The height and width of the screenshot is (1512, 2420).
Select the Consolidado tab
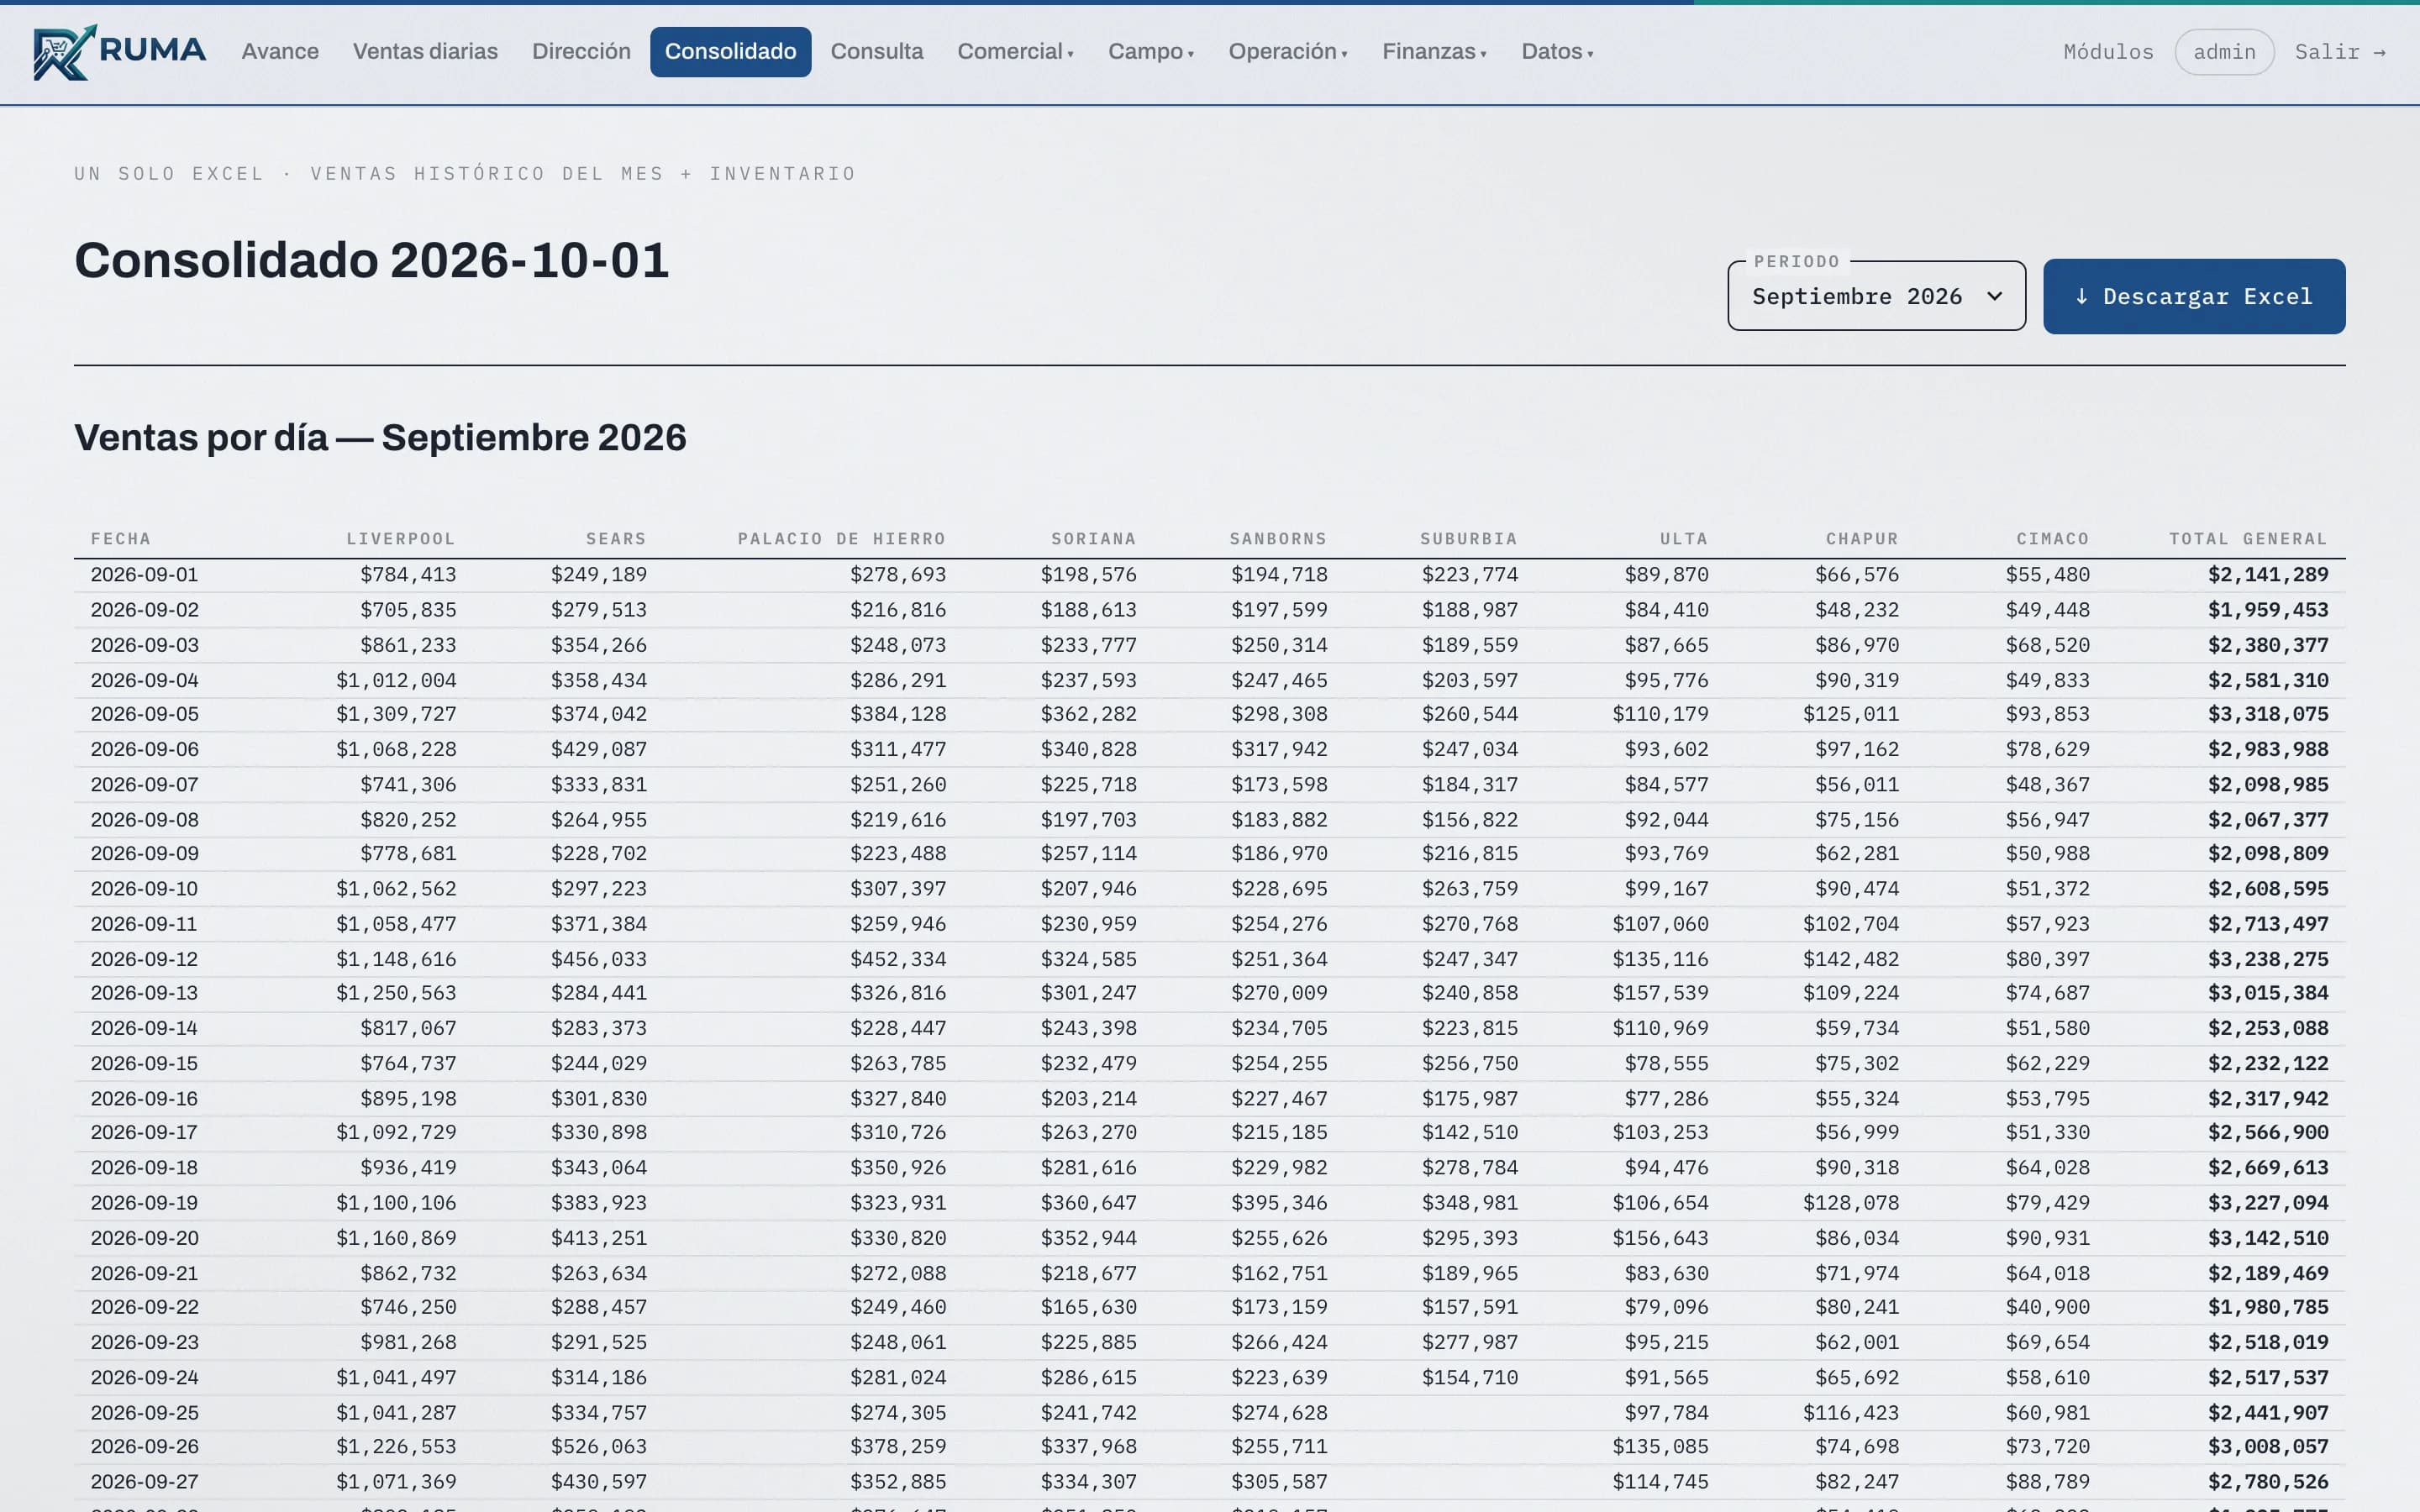click(730, 52)
